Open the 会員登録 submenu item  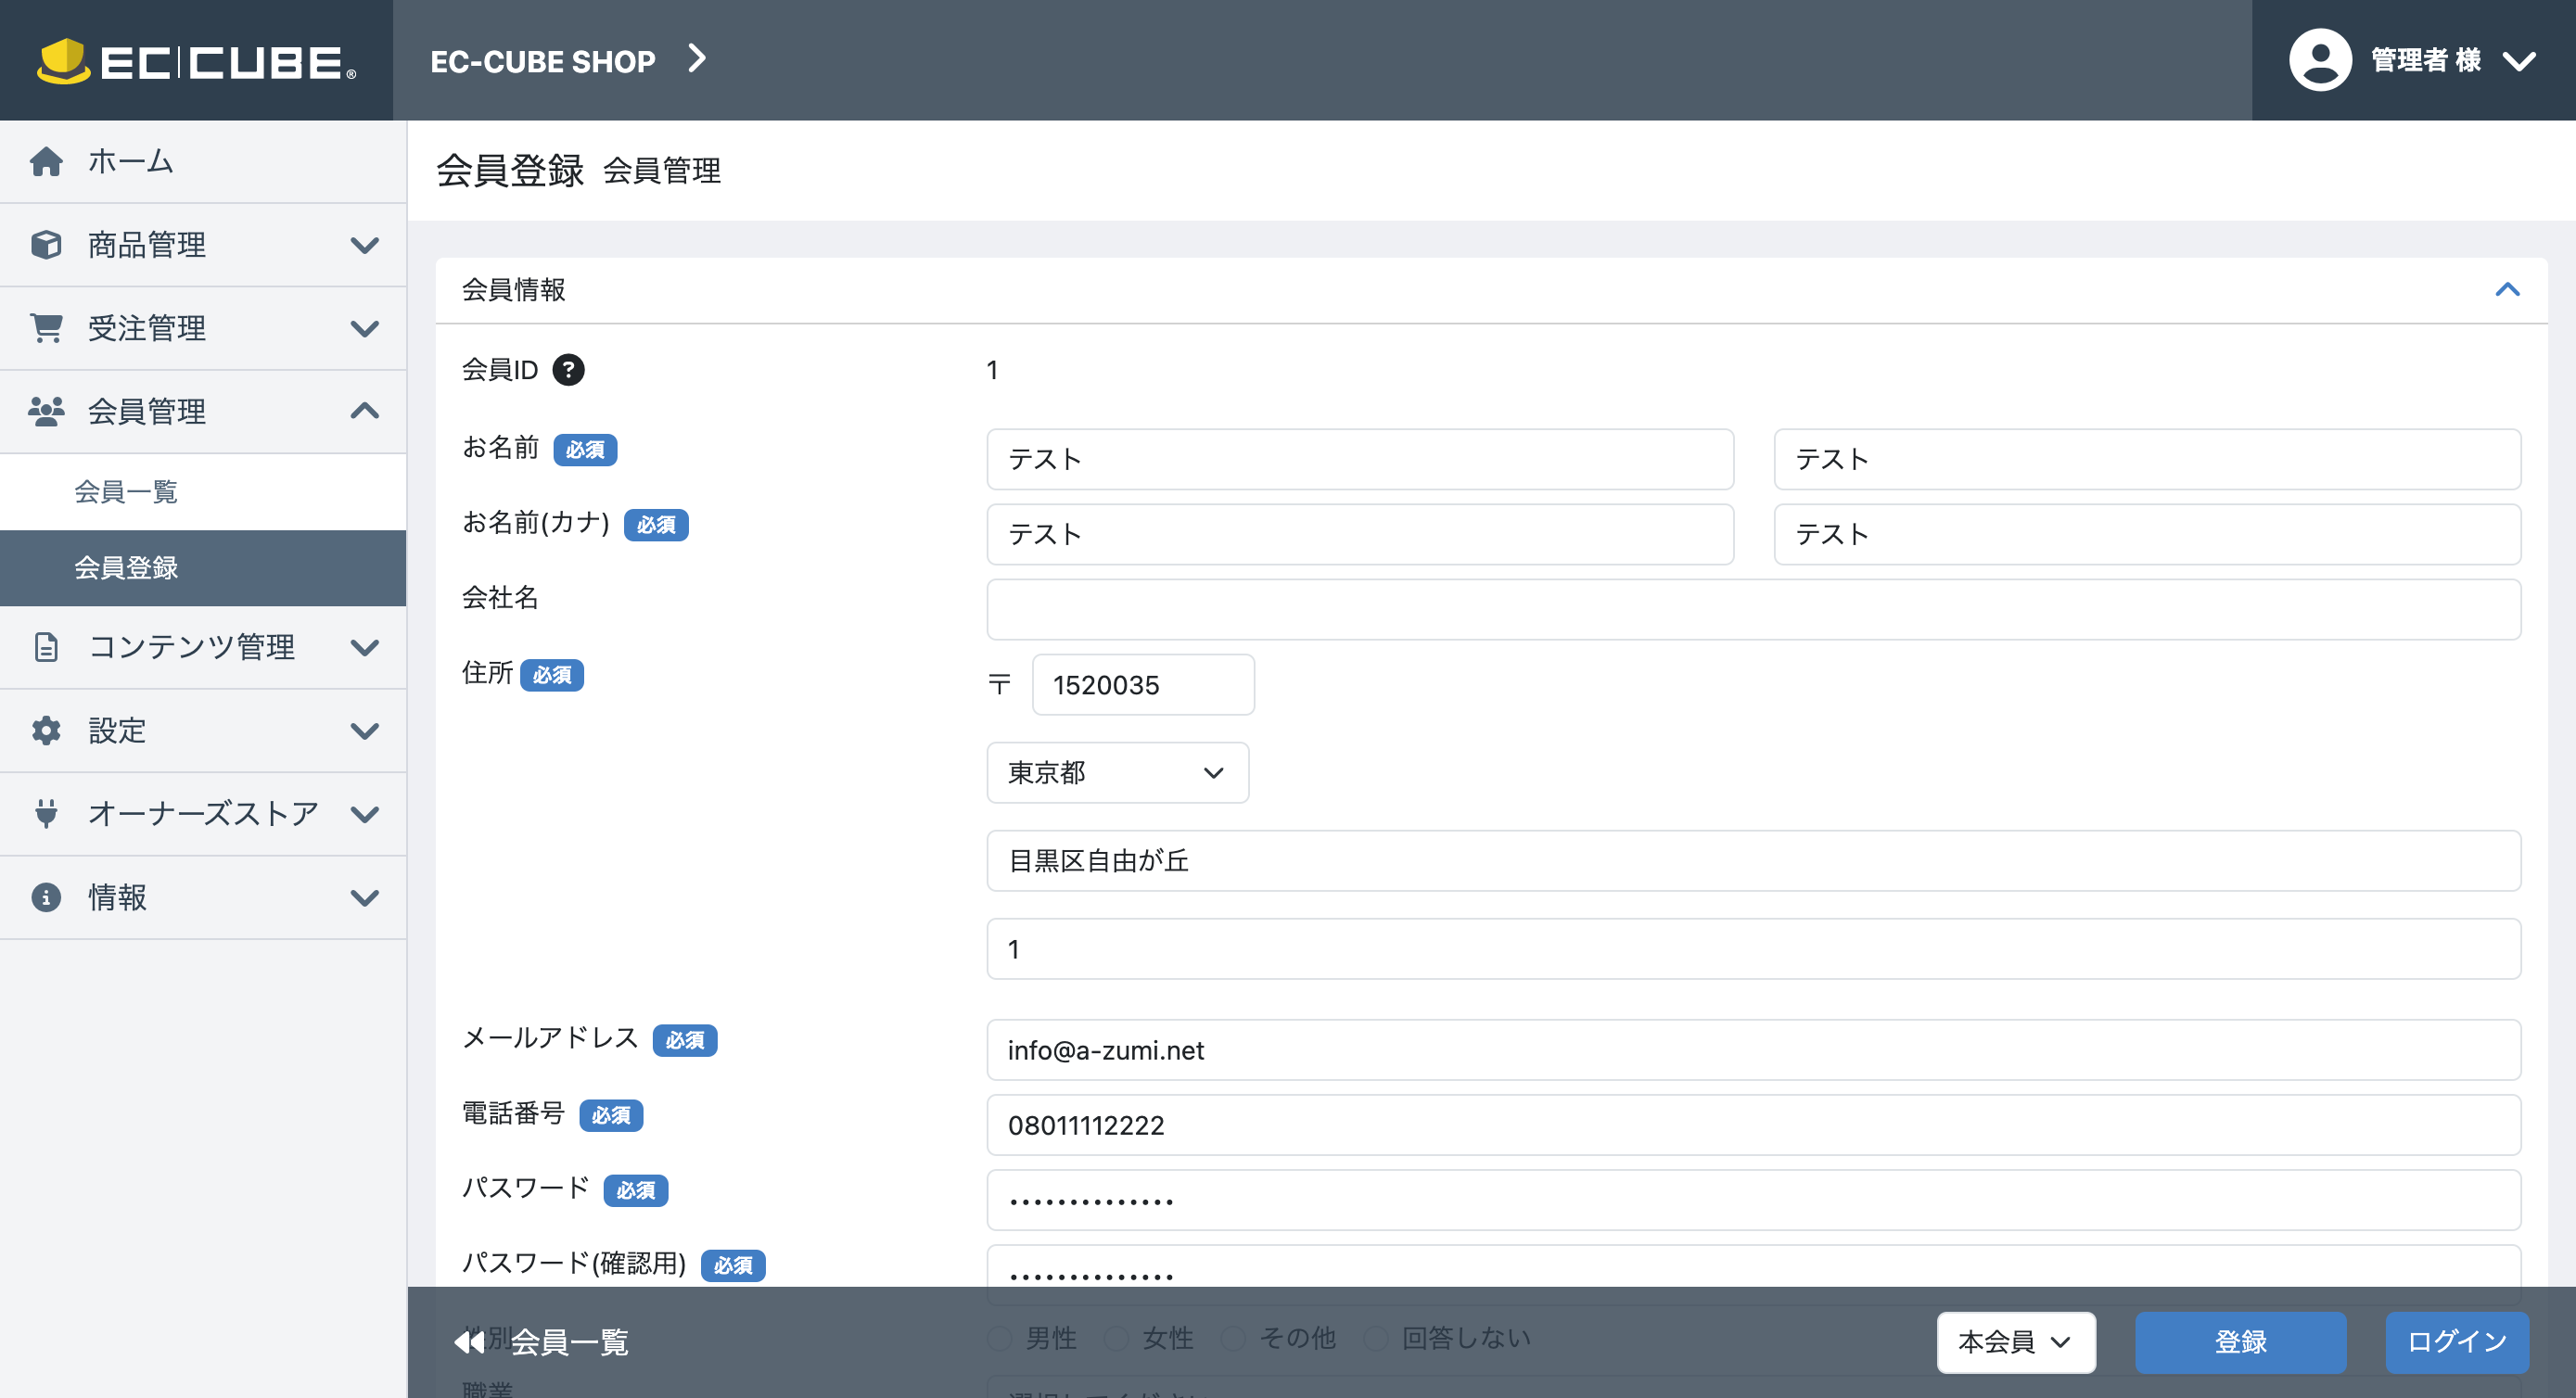[203, 568]
